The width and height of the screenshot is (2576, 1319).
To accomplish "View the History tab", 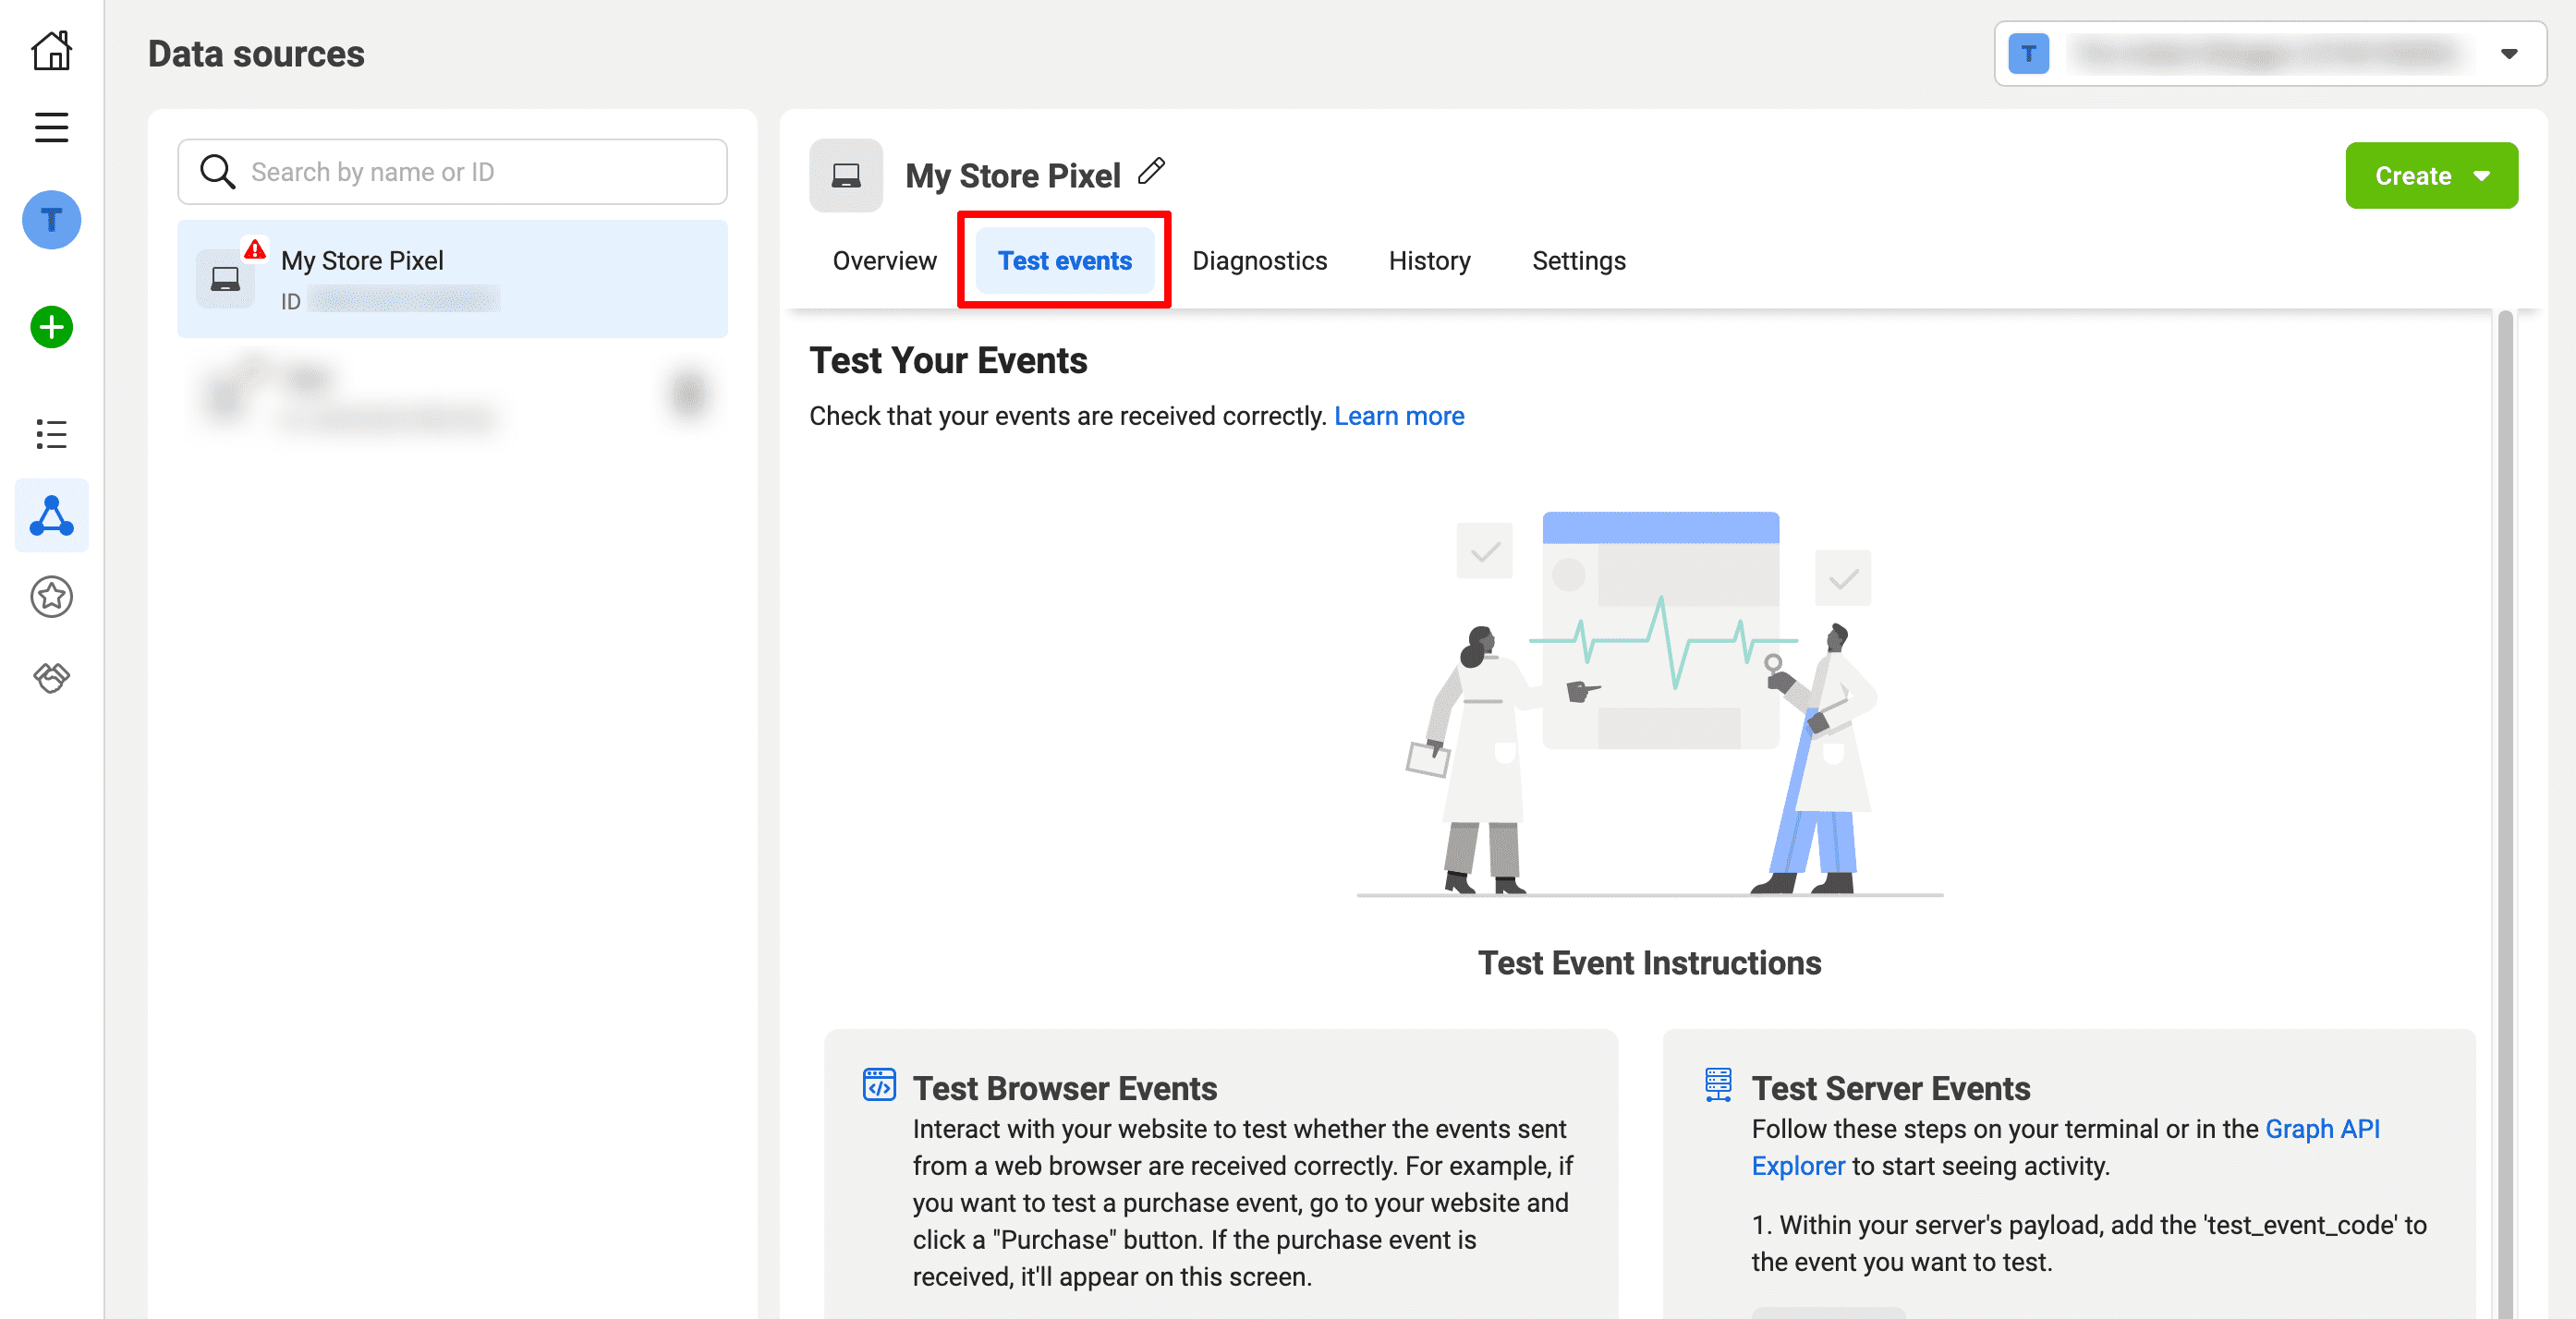I will pos(1429,260).
